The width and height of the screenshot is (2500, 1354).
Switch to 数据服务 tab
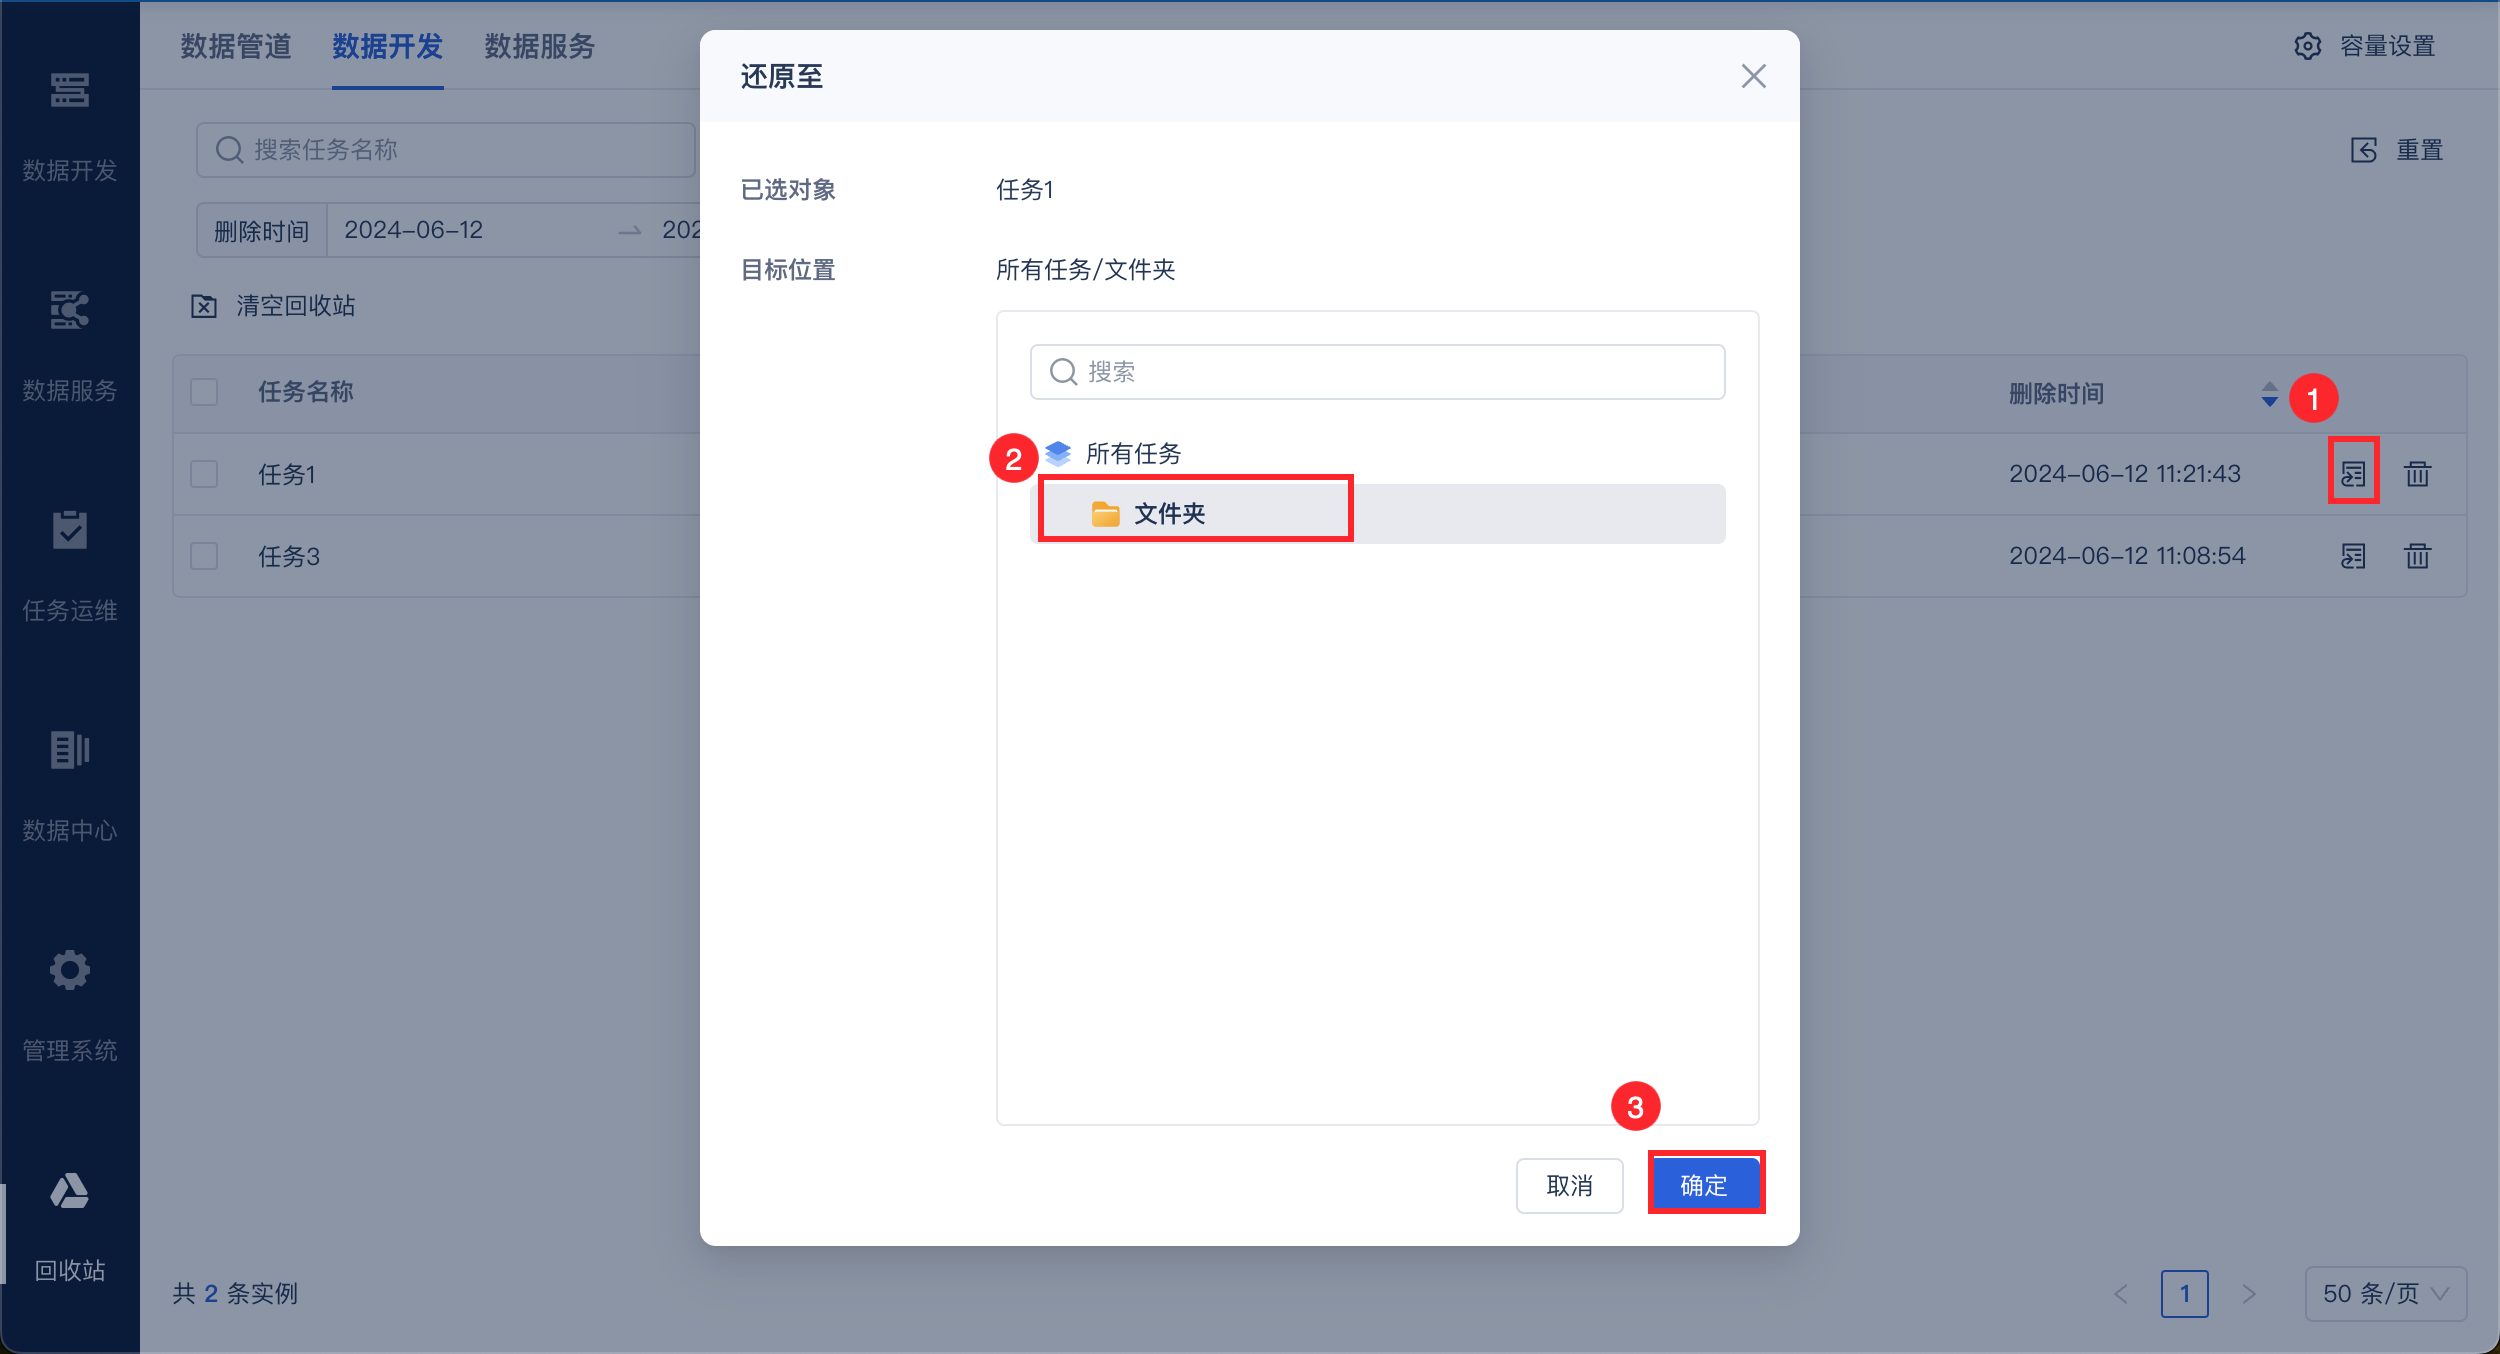click(x=539, y=46)
